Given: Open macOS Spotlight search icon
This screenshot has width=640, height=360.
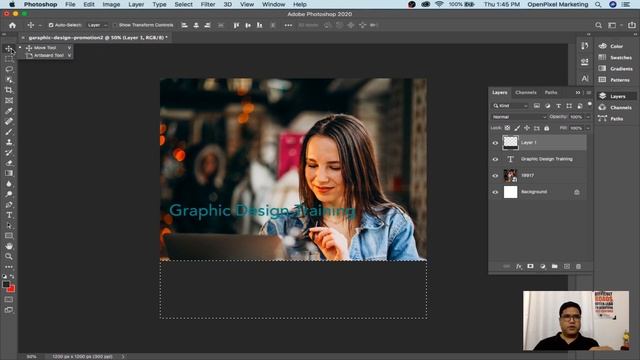Looking at the screenshot, I should 598,4.
